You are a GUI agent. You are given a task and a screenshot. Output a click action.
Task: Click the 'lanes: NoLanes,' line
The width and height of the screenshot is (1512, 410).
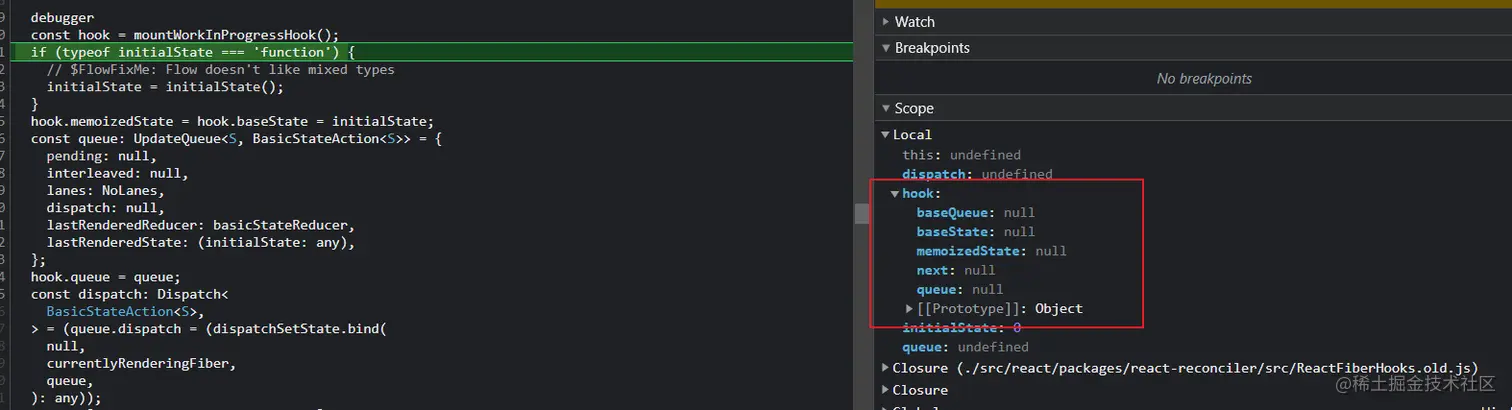tap(105, 191)
